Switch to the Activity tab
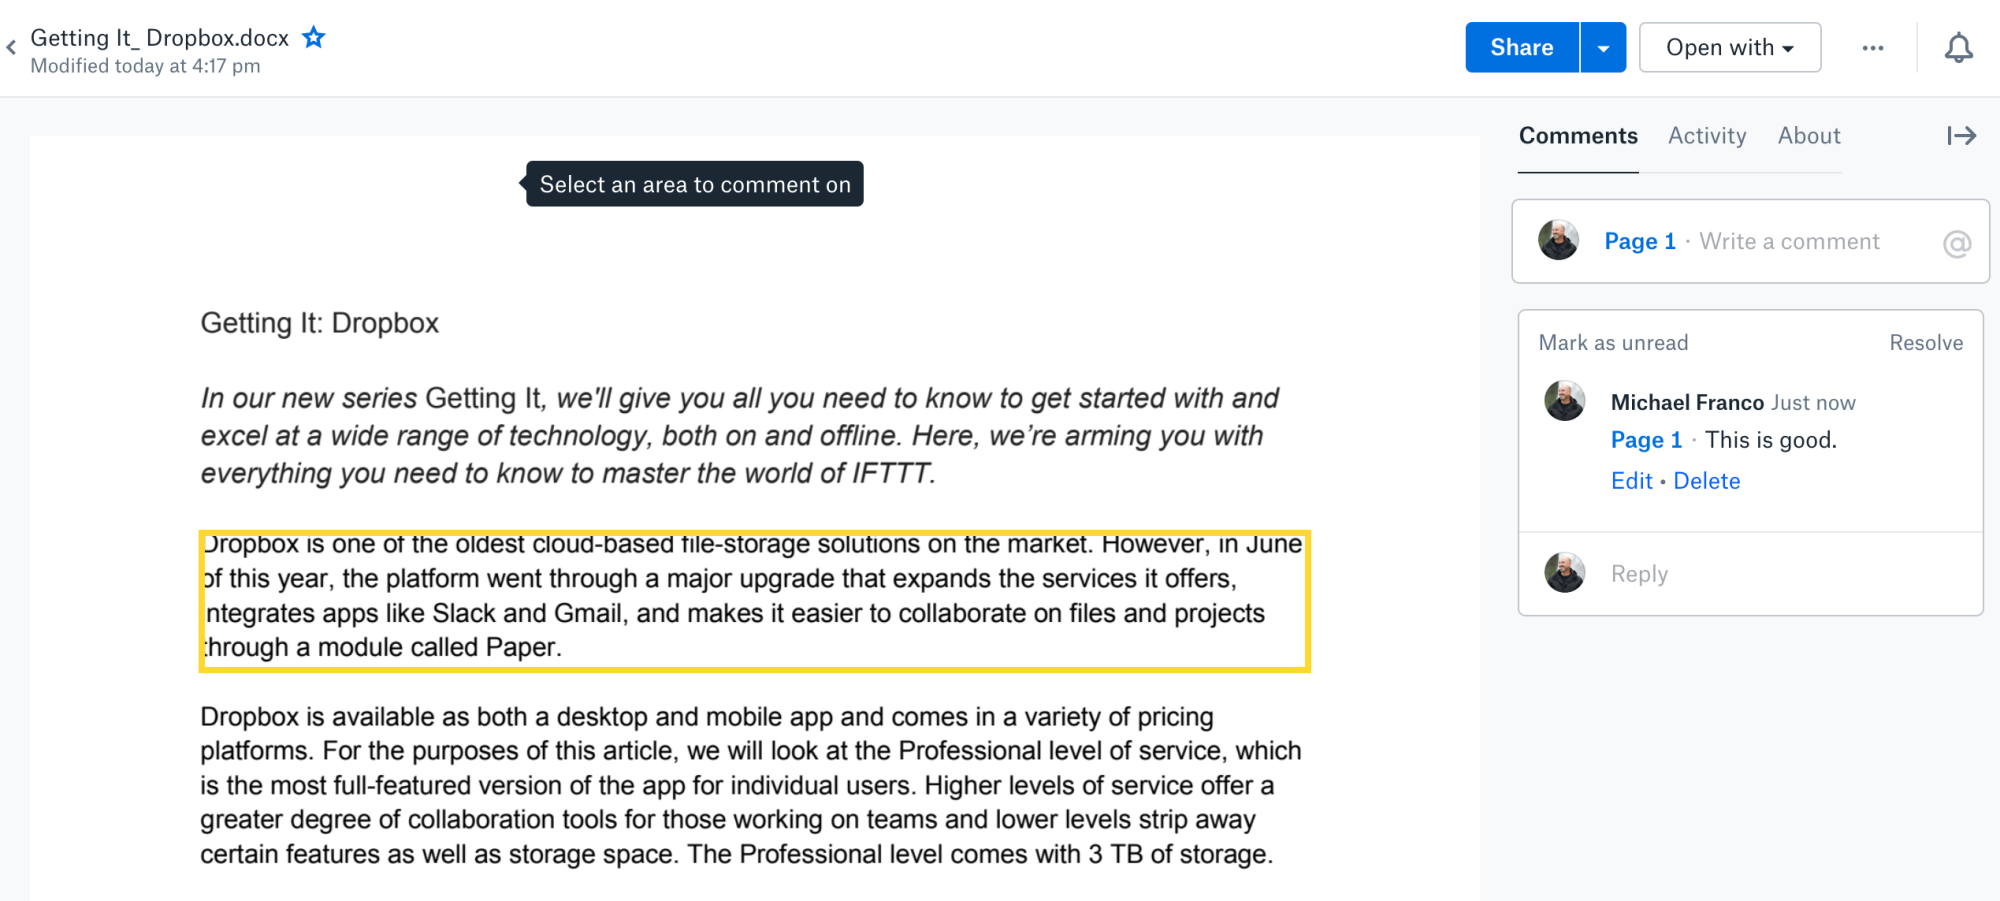The height and width of the screenshot is (901, 2000). [1707, 136]
